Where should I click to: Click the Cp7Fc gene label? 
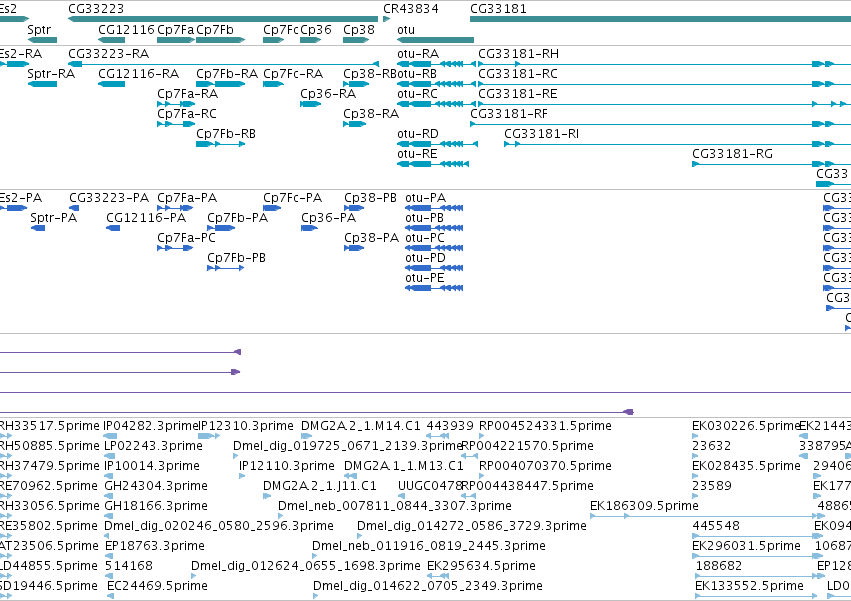tap(281, 30)
